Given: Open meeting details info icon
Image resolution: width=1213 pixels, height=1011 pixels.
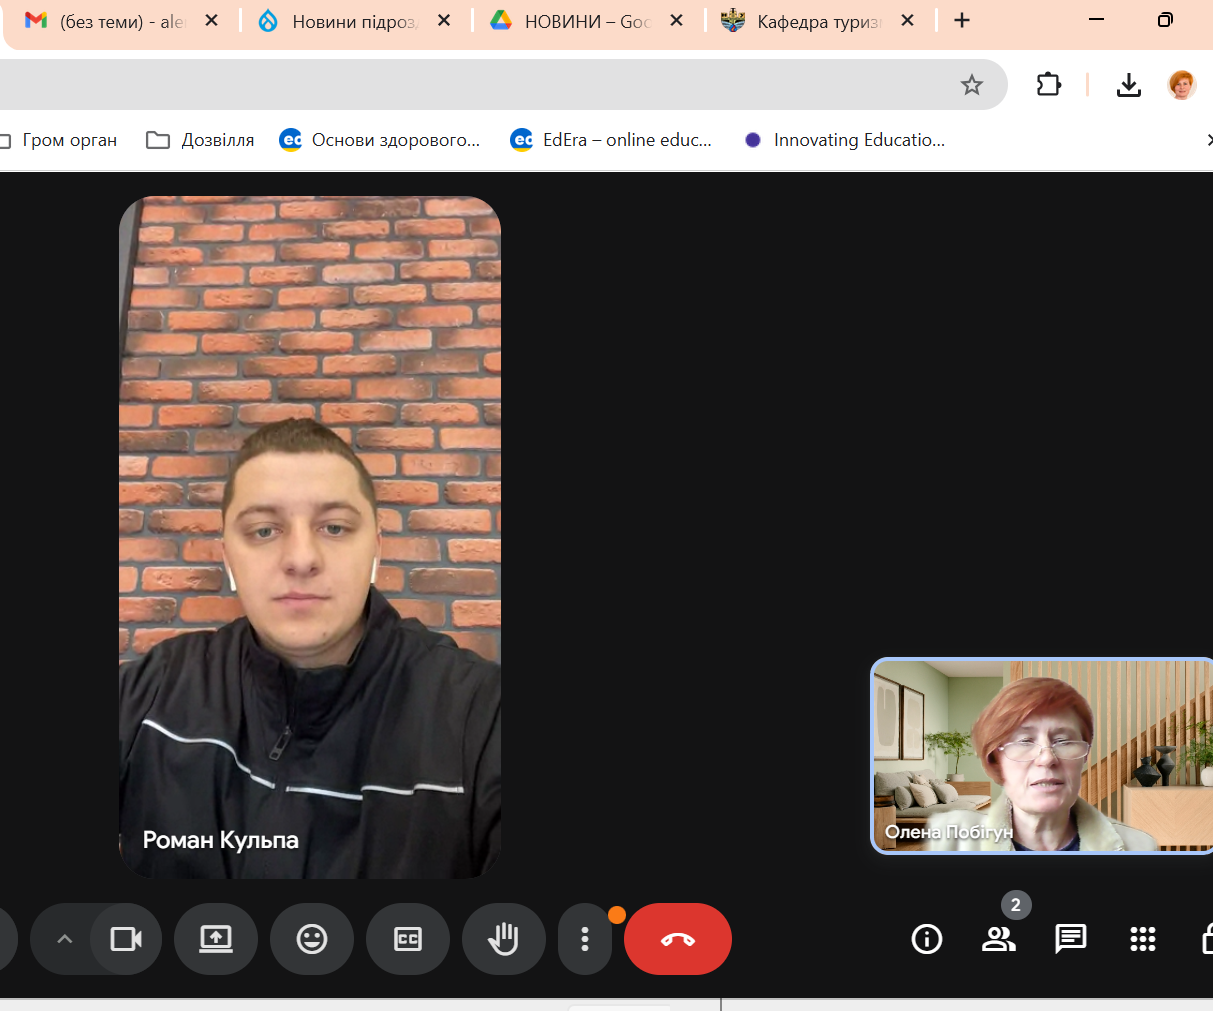Looking at the screenshot, I should (927, 939).
